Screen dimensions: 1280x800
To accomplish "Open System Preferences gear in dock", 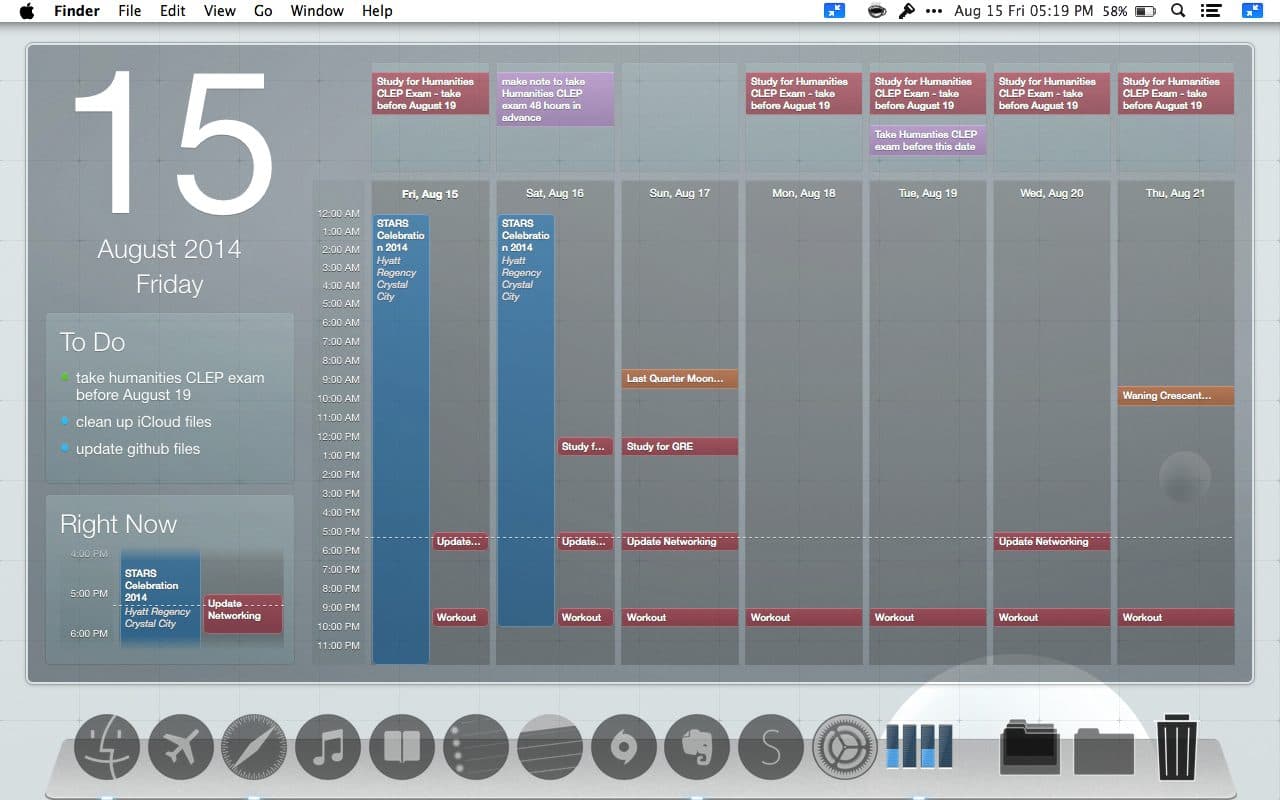I will [845, 747].
